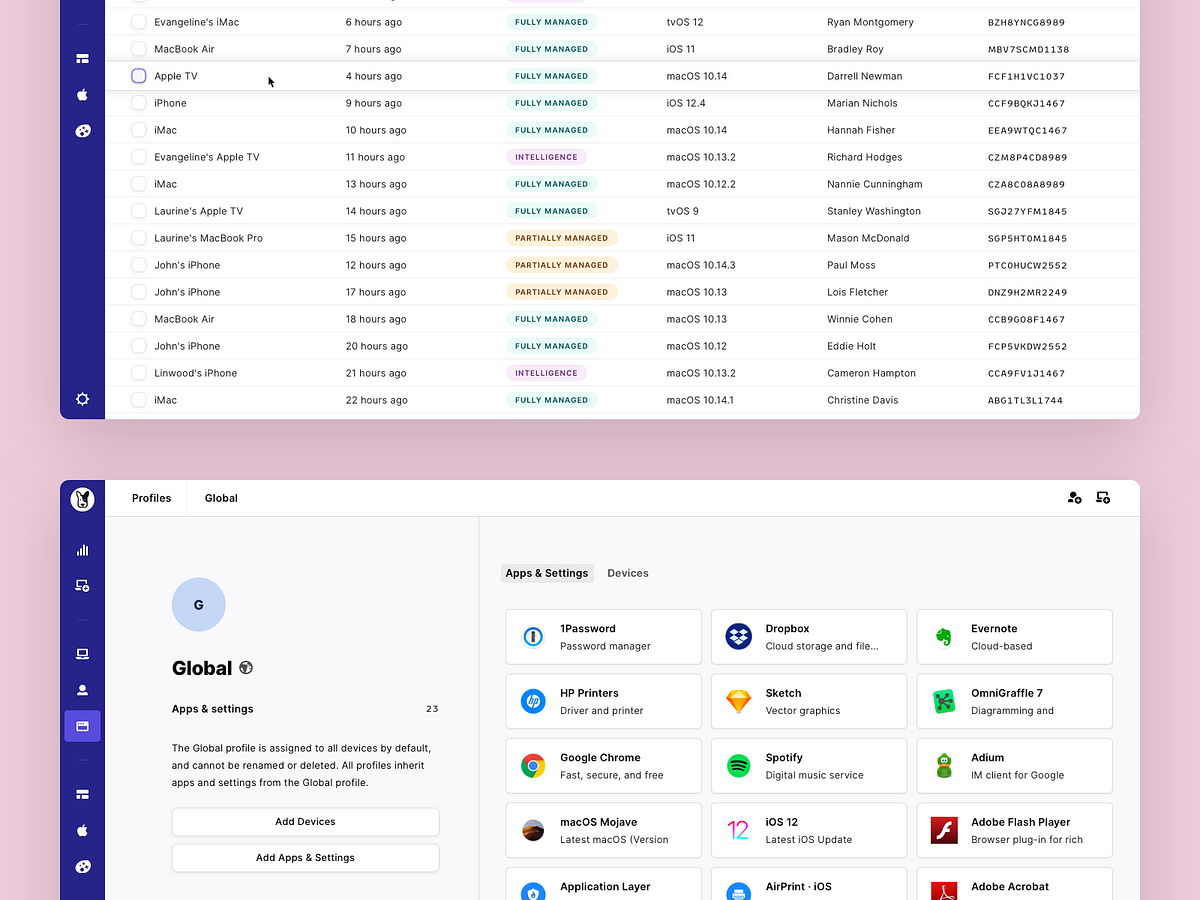This screenshot has width=1200, height=900.
Task: Open the Users person icon in the sidebar
Action: (x=82, y=689)
